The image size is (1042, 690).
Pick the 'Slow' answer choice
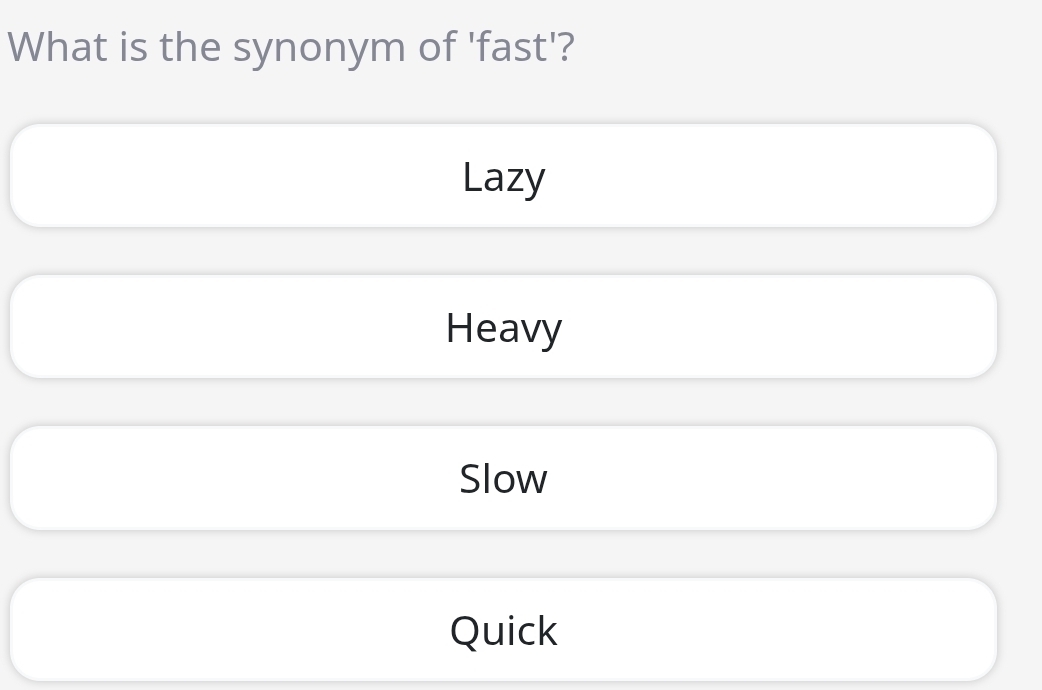point(503,479)
